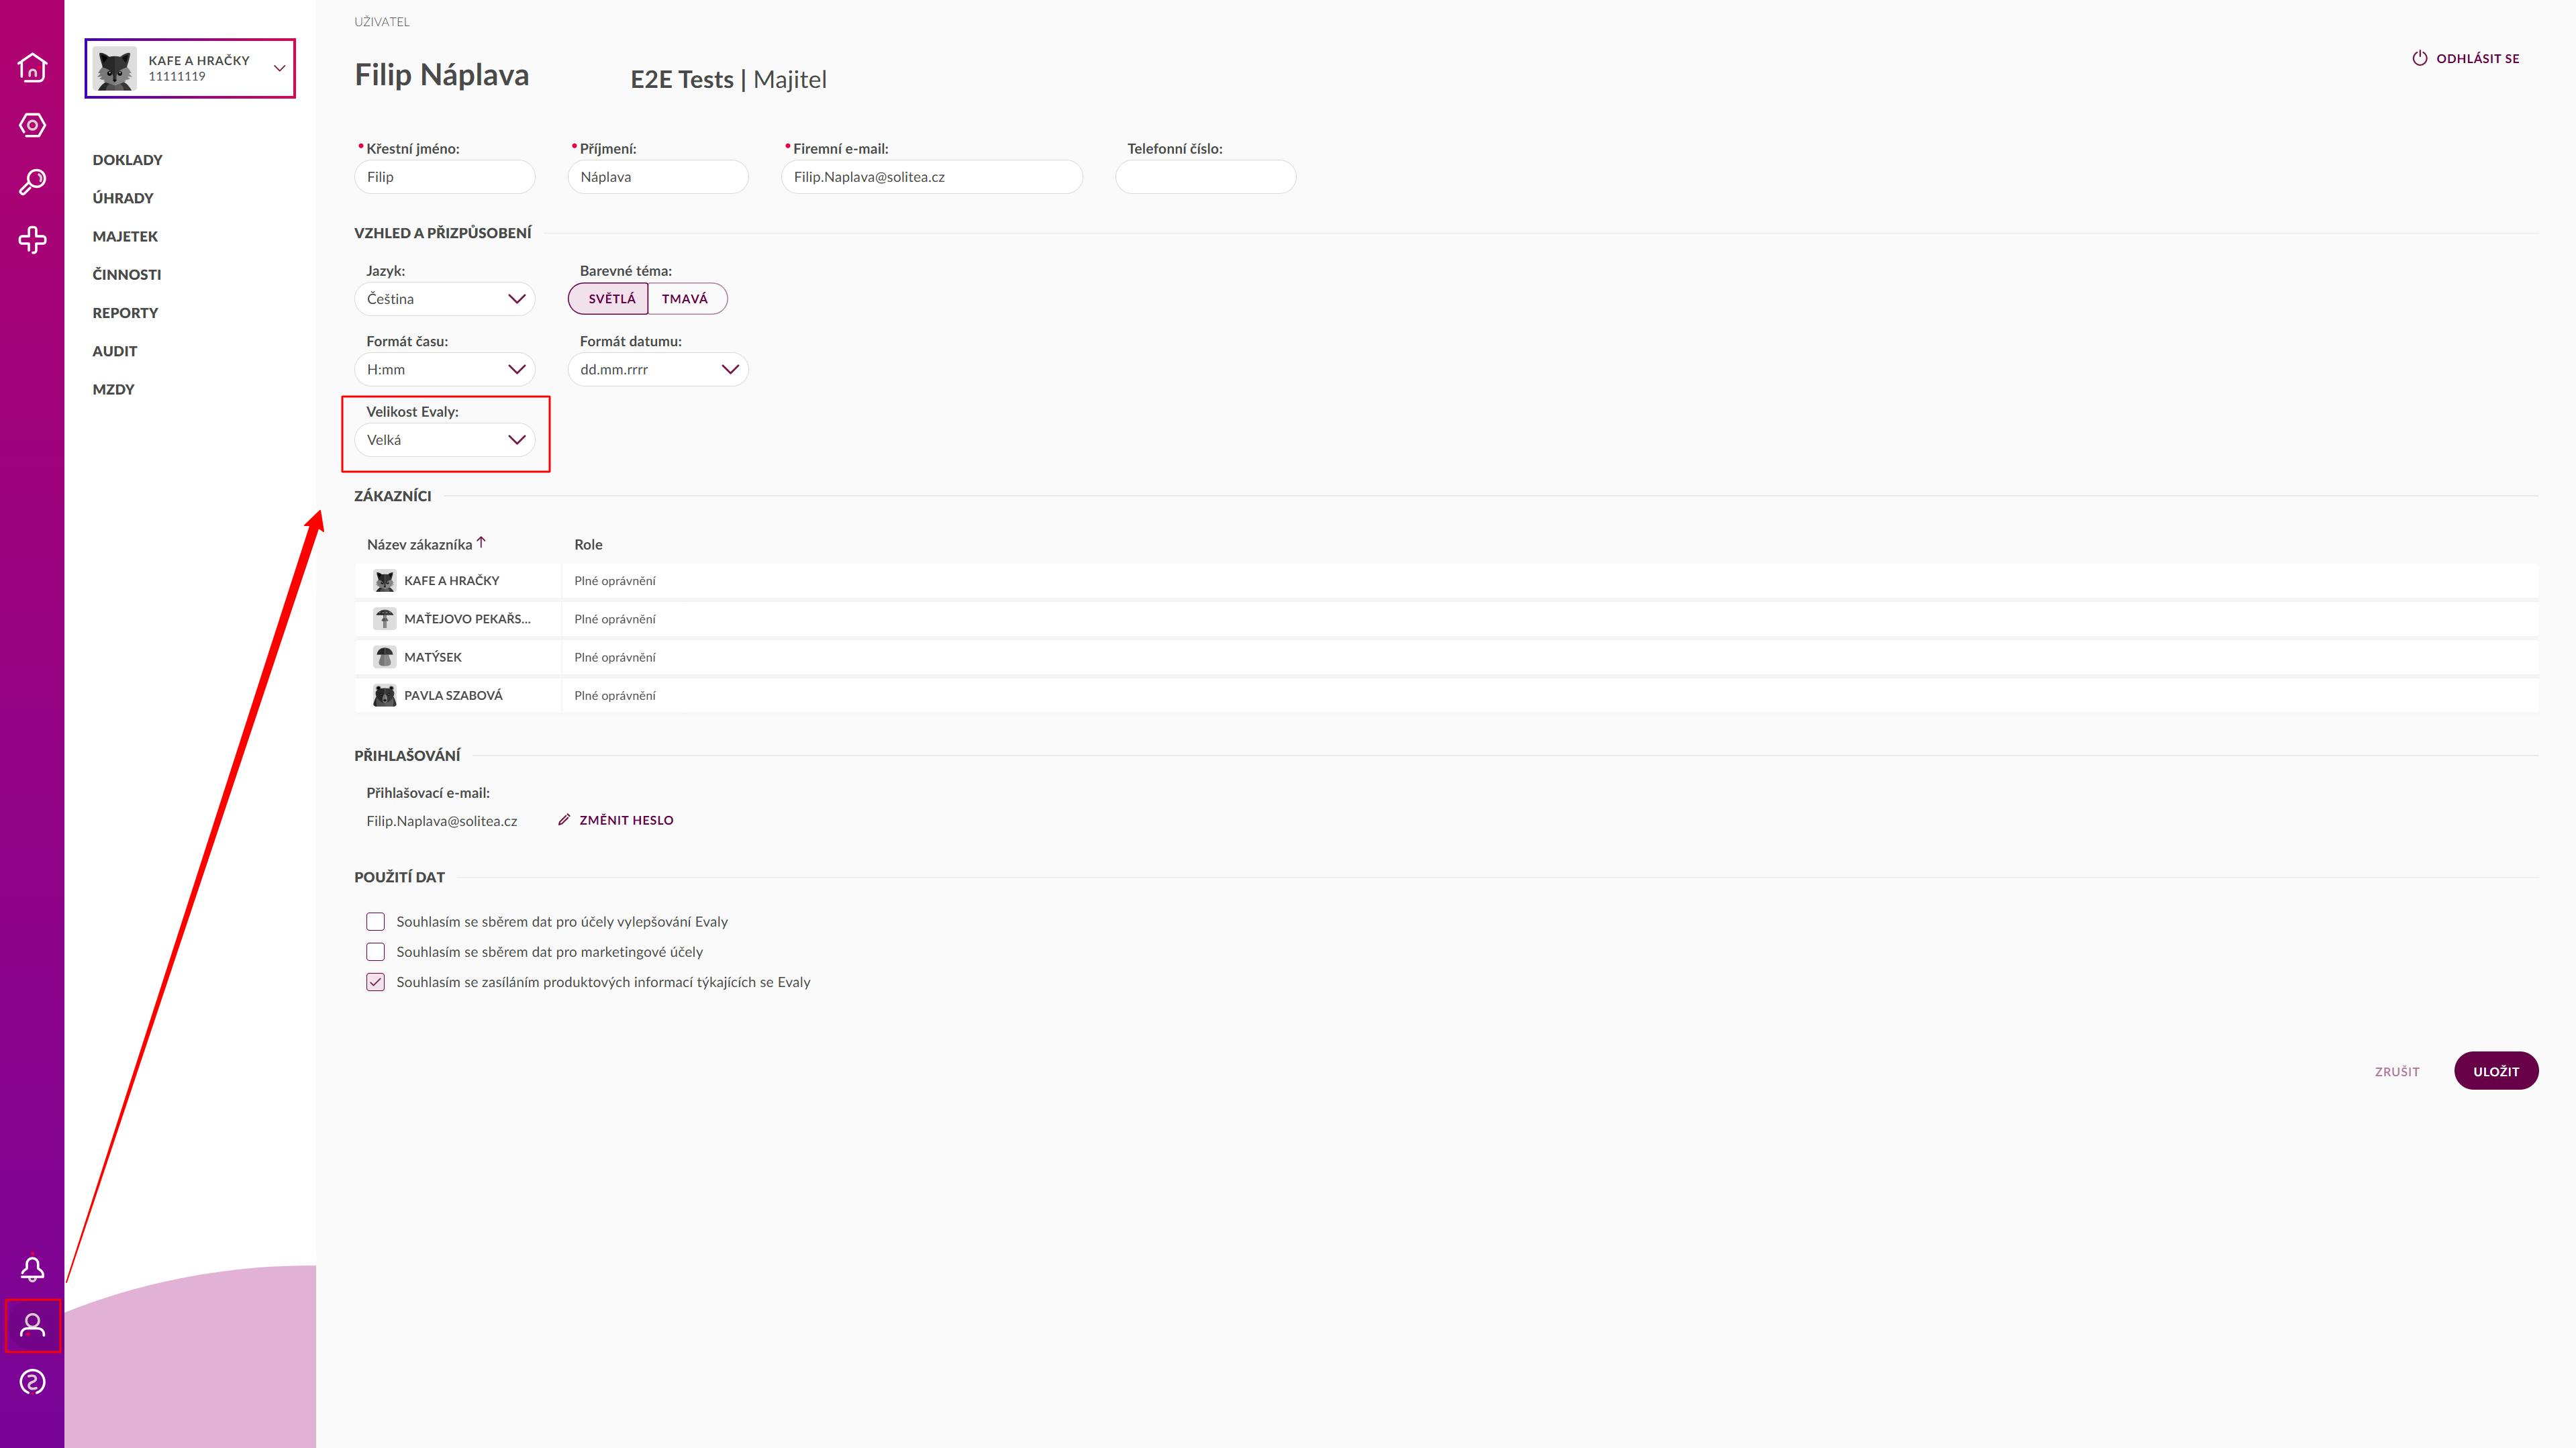
Task: Click the Příjmení field with Náplava
Action: pos(658,177)
